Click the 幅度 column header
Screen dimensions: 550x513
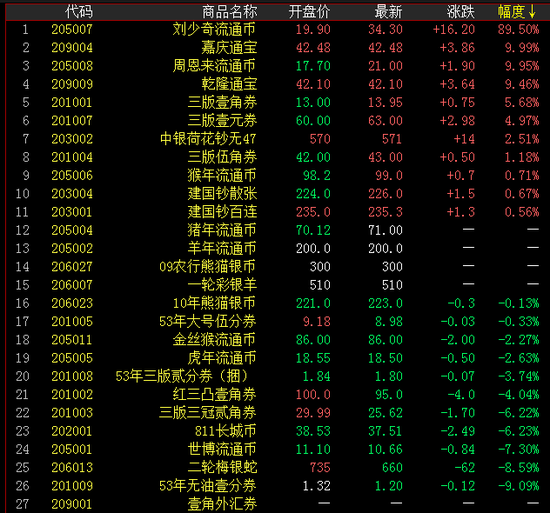point(511,12)
